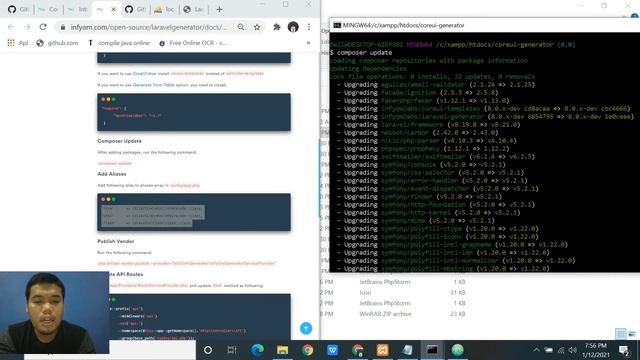The width and height of the screenshot is (640, 360).
Task: Go back in Chrome browser
Action: [11, 27]
